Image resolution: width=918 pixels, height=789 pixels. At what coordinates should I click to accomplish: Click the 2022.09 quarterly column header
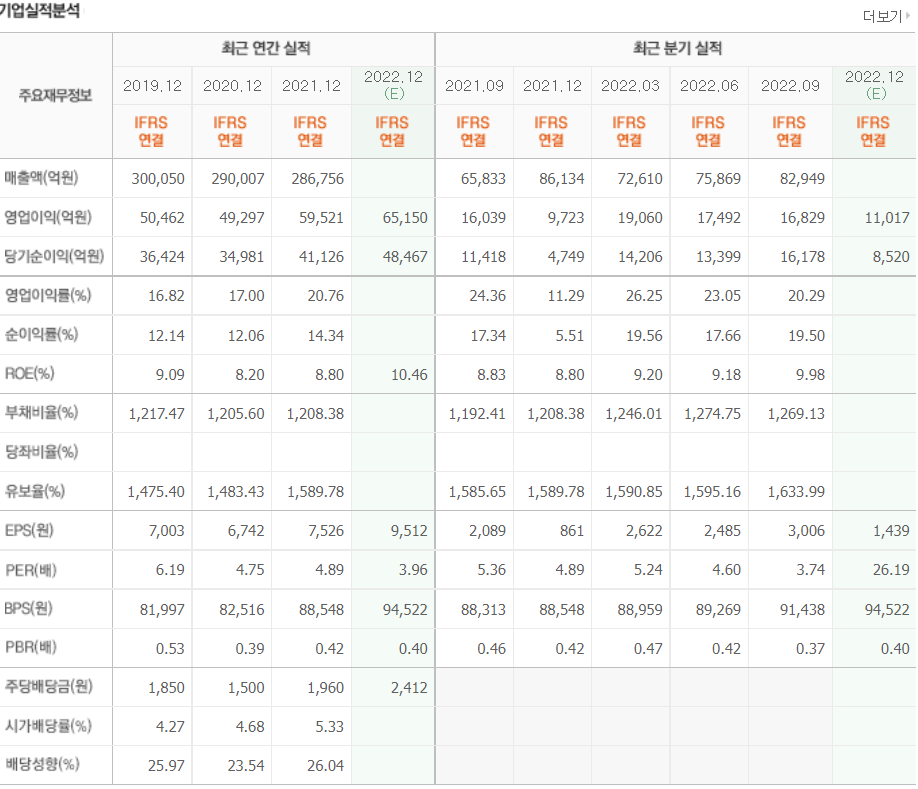(790, 85)
